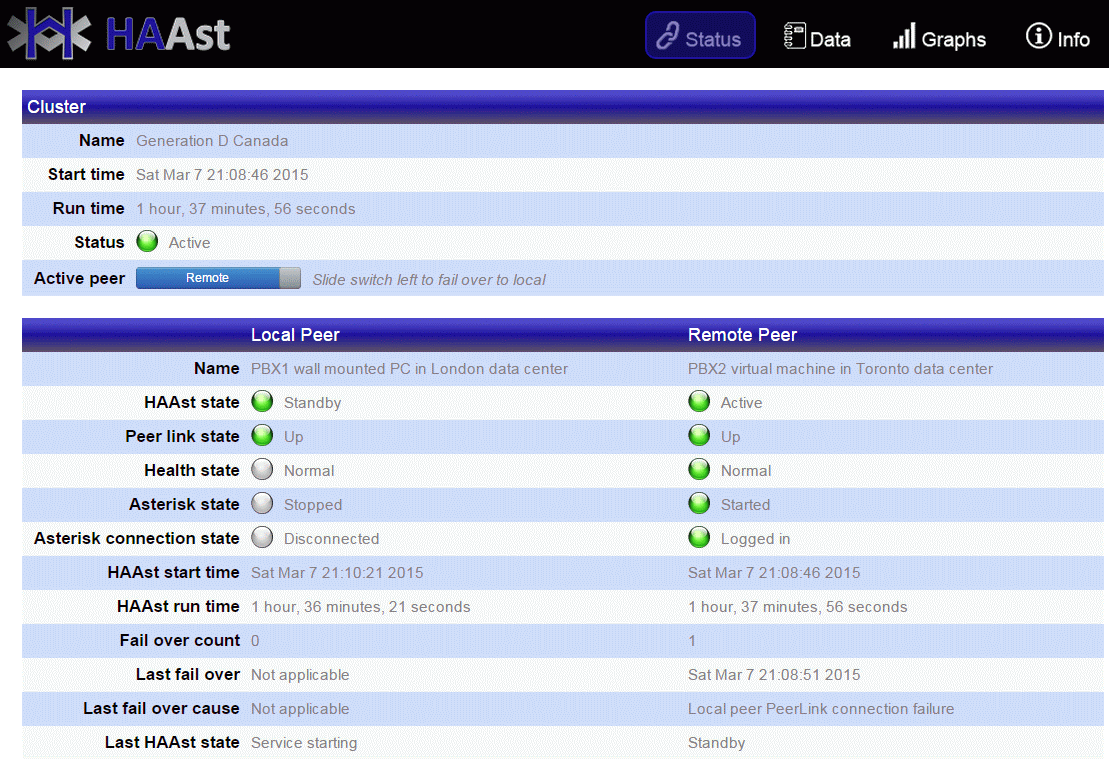1109x780 pixels.
Task: Open the Info tab
Action: click(x=1057, y=38)
